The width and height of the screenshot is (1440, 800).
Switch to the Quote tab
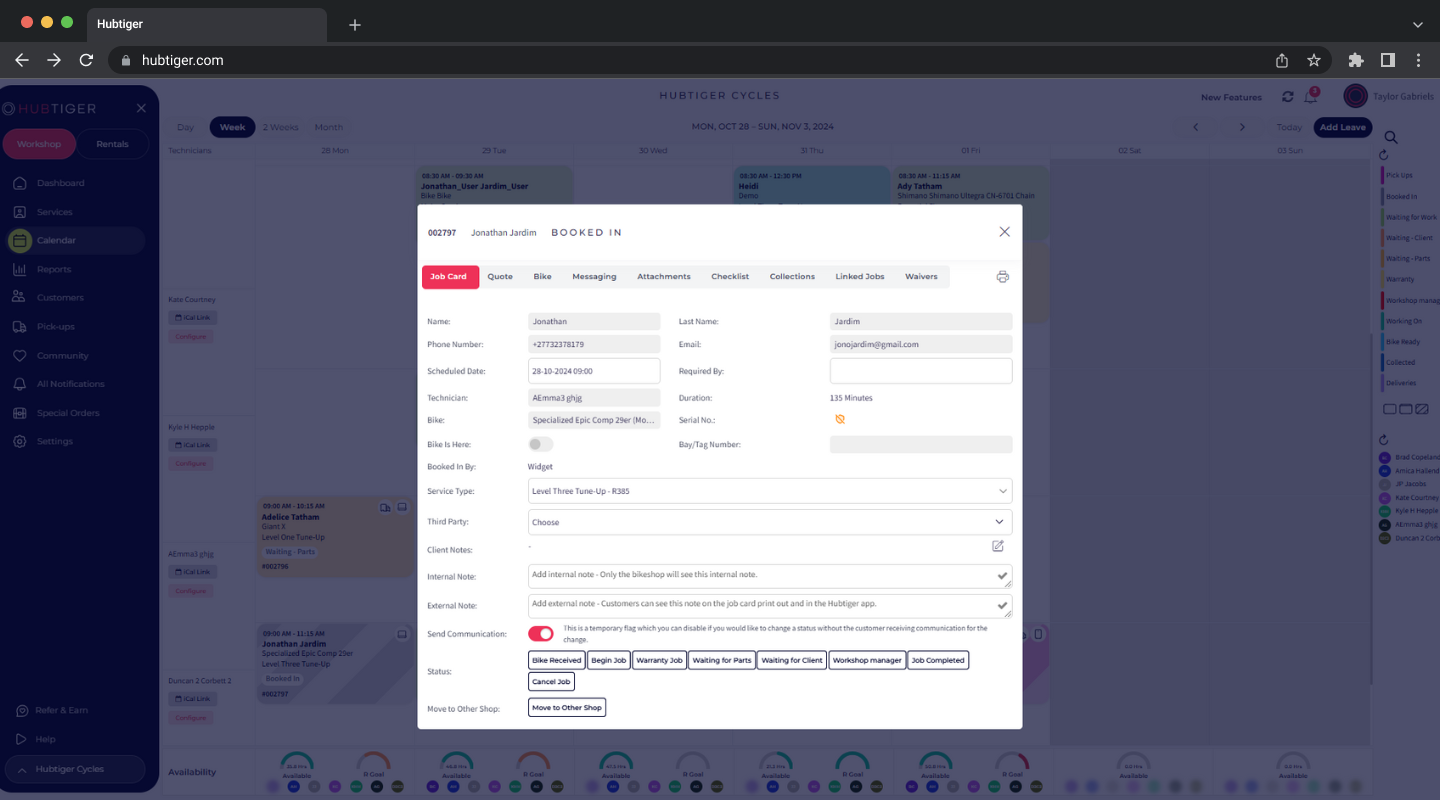500,277
